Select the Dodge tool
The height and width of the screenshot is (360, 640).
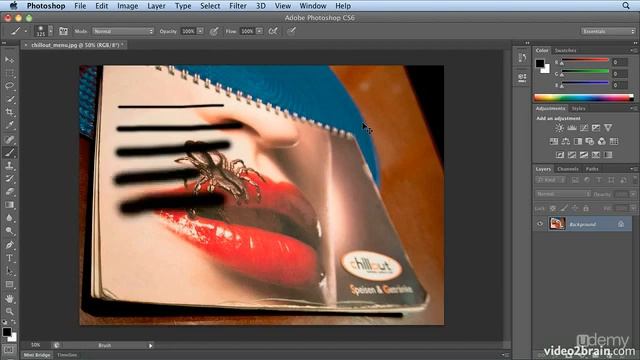9,231
